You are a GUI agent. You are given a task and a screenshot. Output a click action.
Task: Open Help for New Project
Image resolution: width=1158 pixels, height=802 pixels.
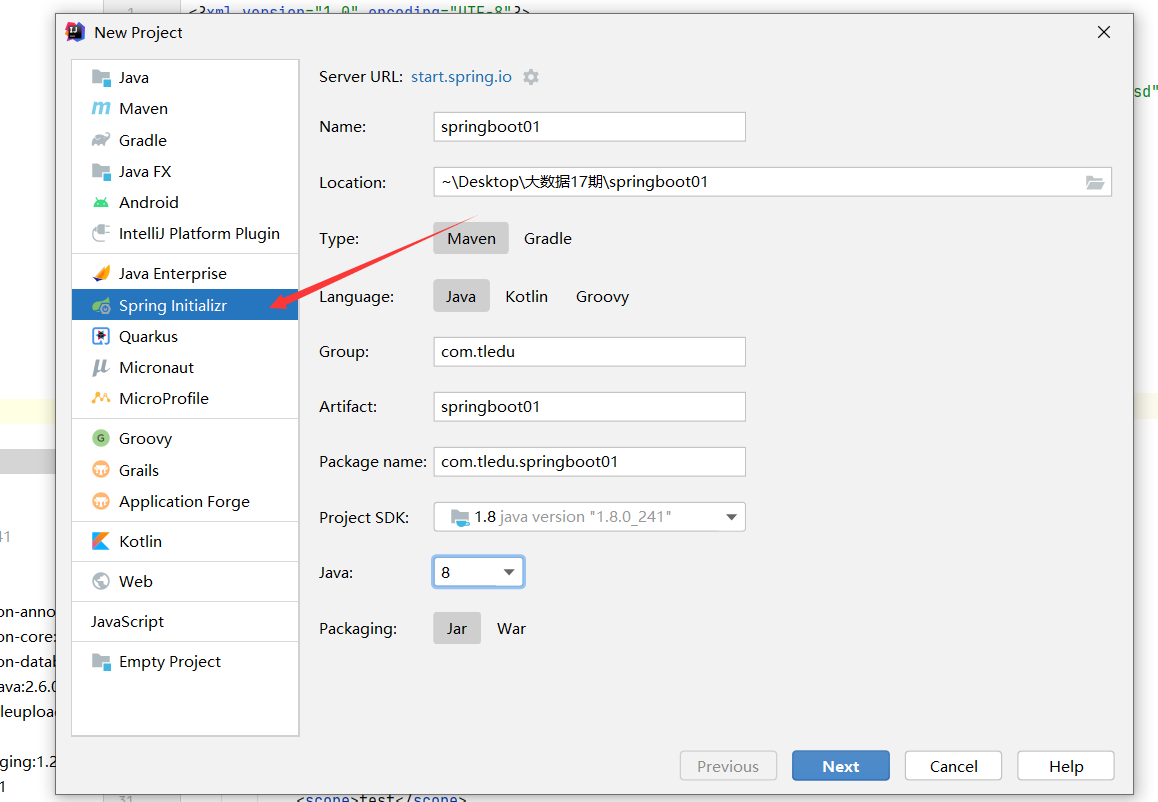[x=1066, y=766]
